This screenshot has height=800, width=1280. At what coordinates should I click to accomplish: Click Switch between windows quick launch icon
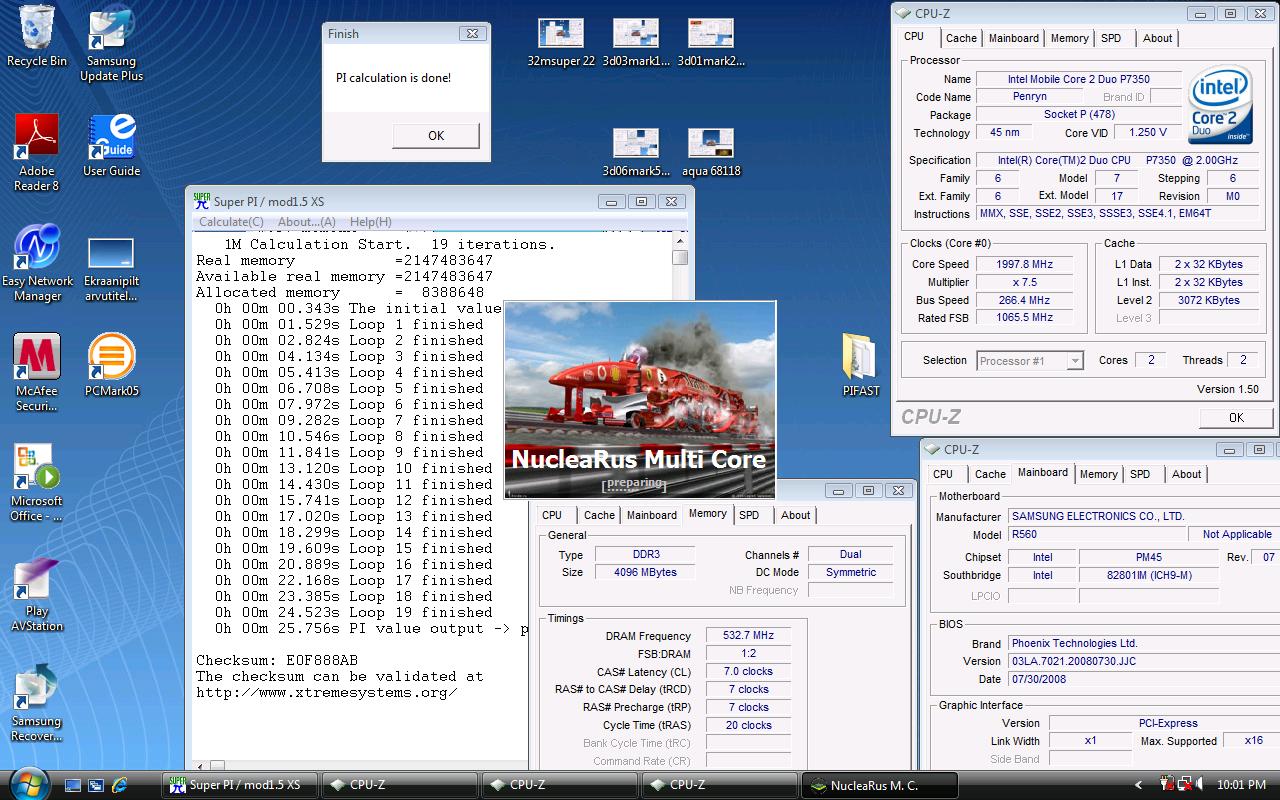(96, 785)
